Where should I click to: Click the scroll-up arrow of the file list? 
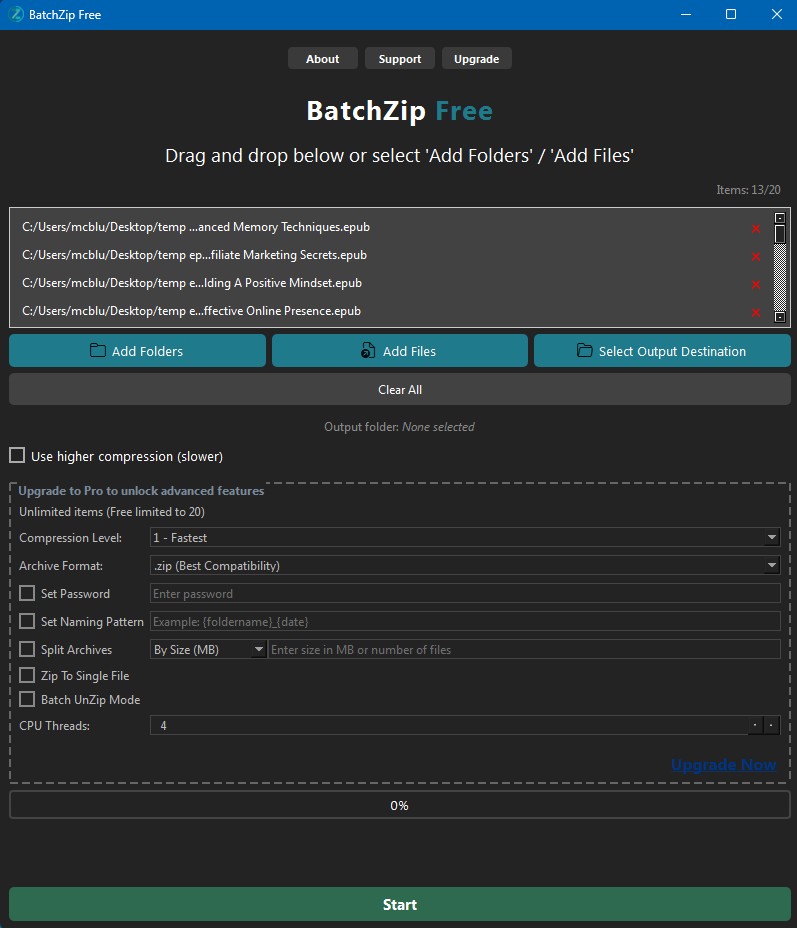(x=780, y=218)
